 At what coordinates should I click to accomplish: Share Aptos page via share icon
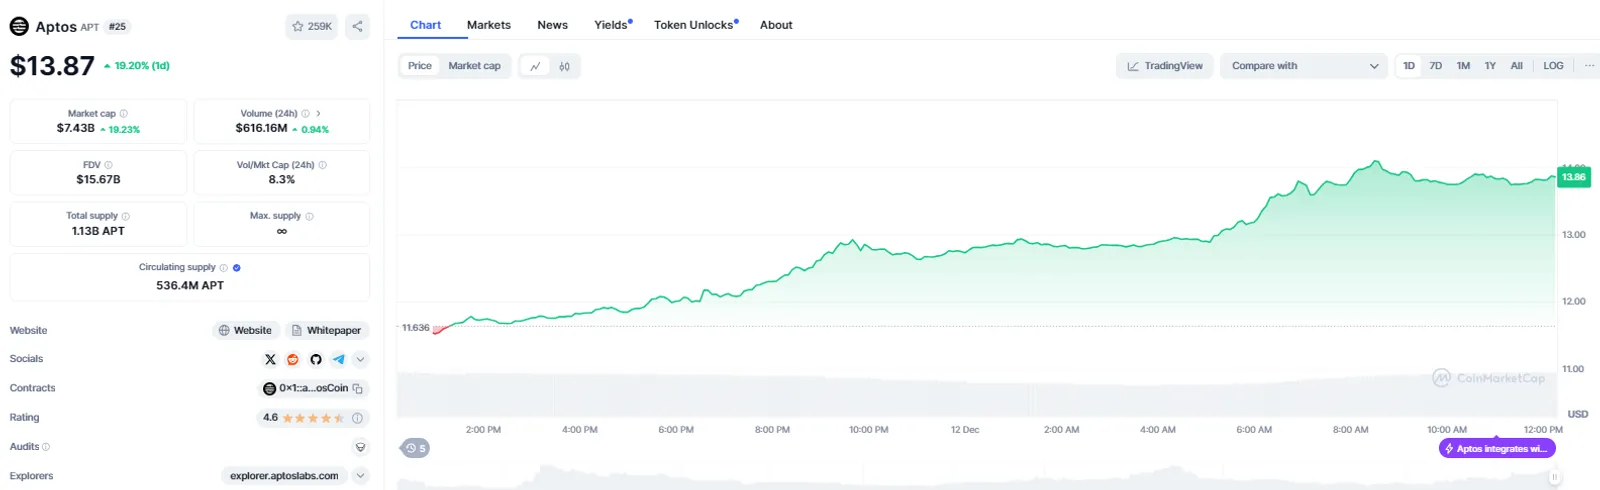357,27
